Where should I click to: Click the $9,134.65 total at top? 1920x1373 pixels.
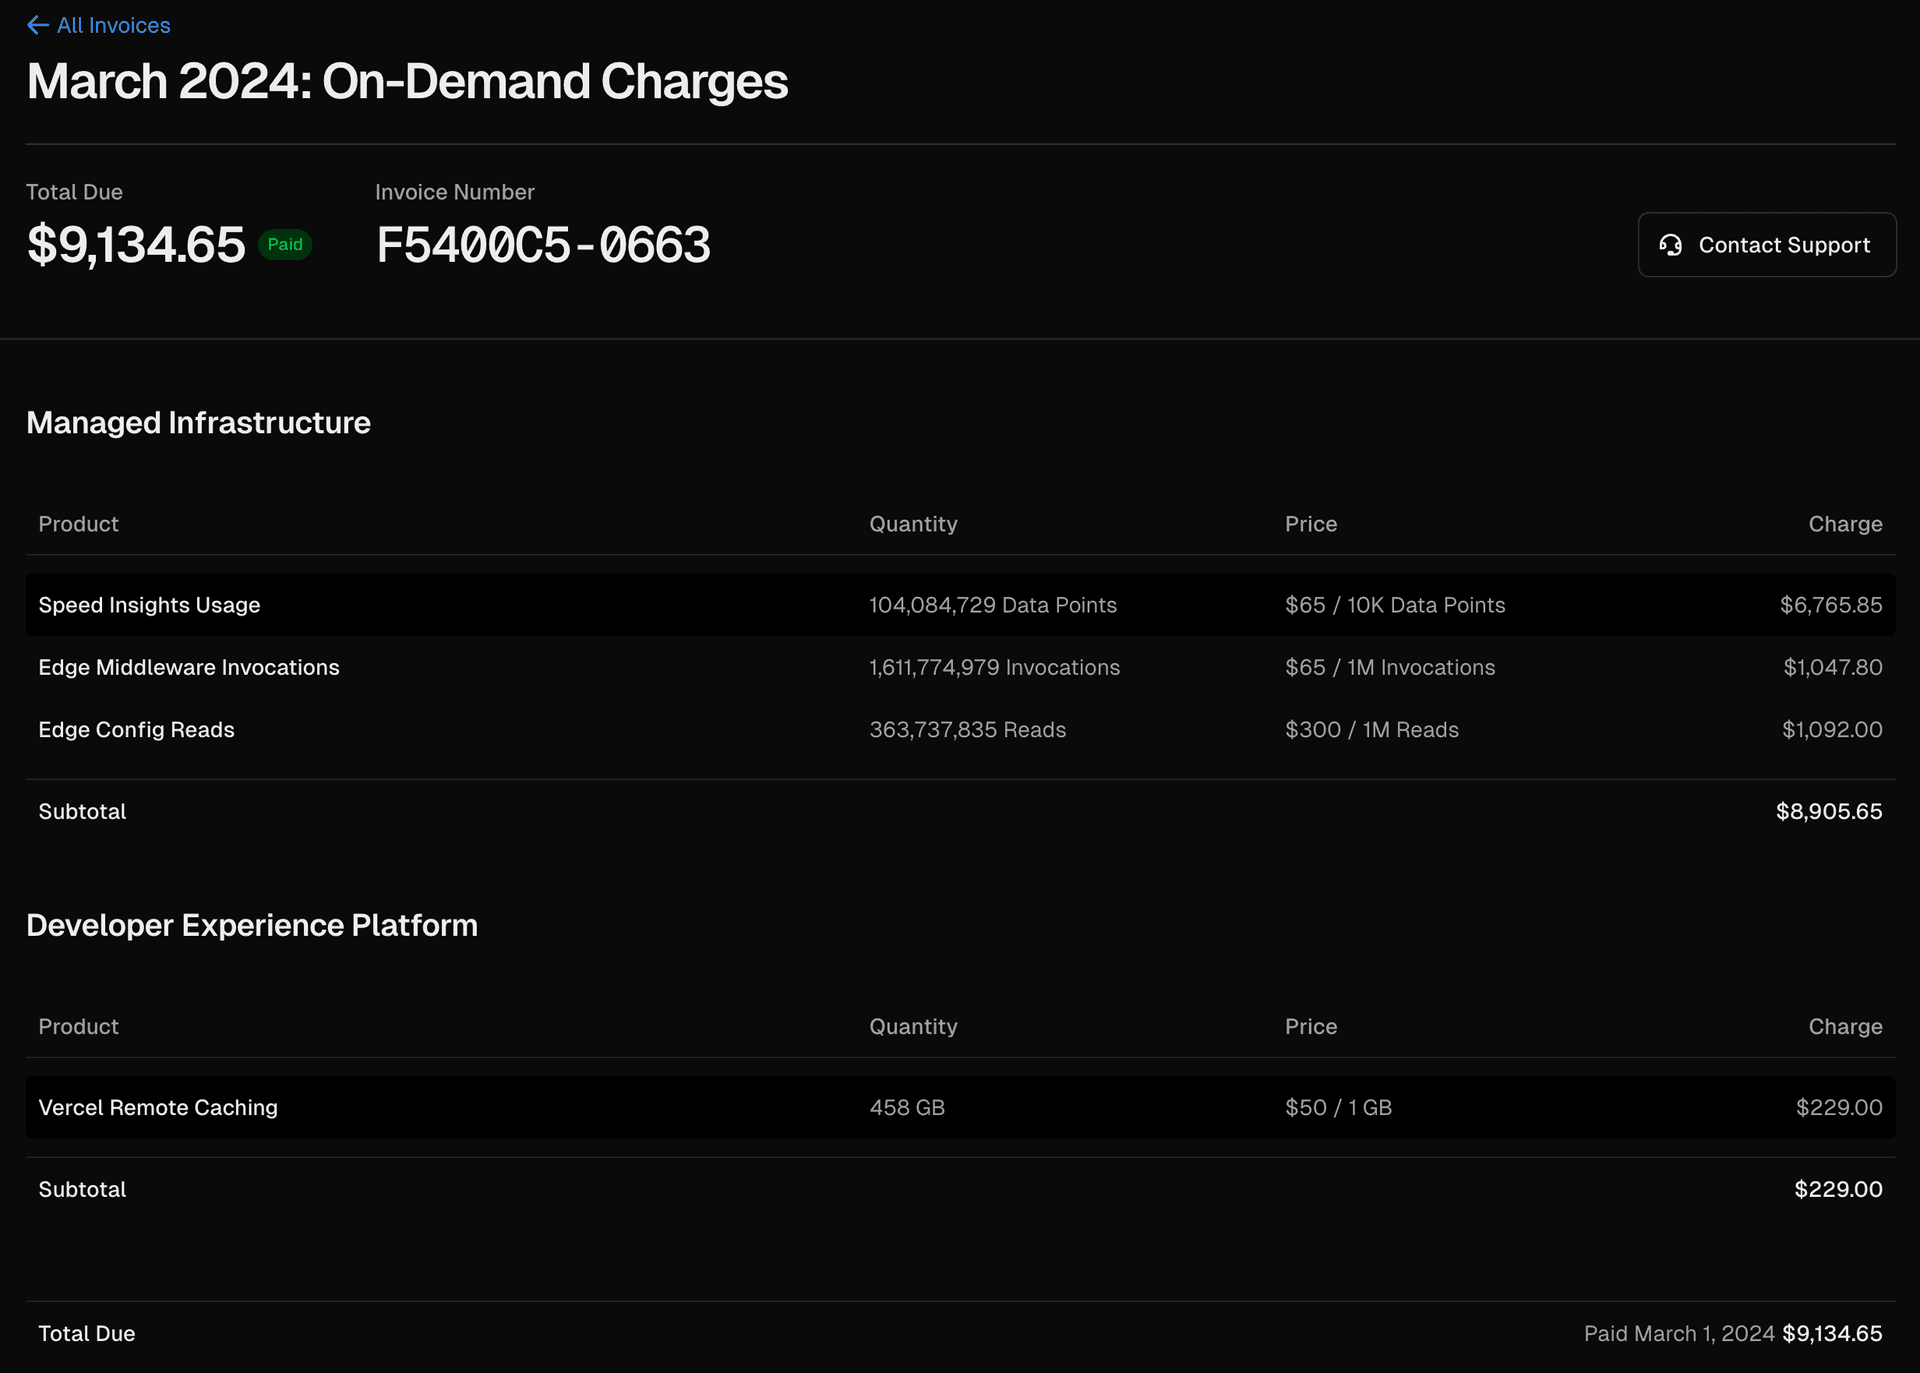tap(136, 245)
